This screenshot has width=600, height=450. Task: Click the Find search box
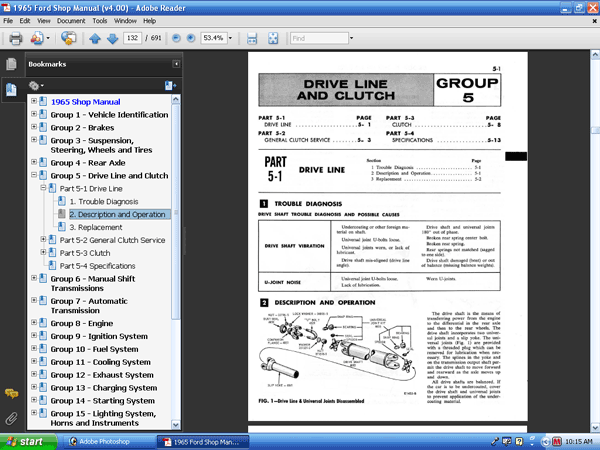[319, 38]
